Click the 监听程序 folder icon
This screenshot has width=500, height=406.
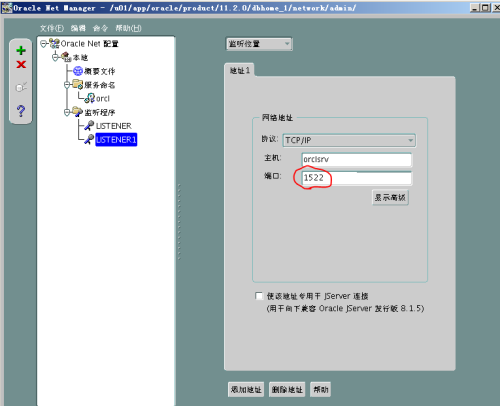coord(78,112)
